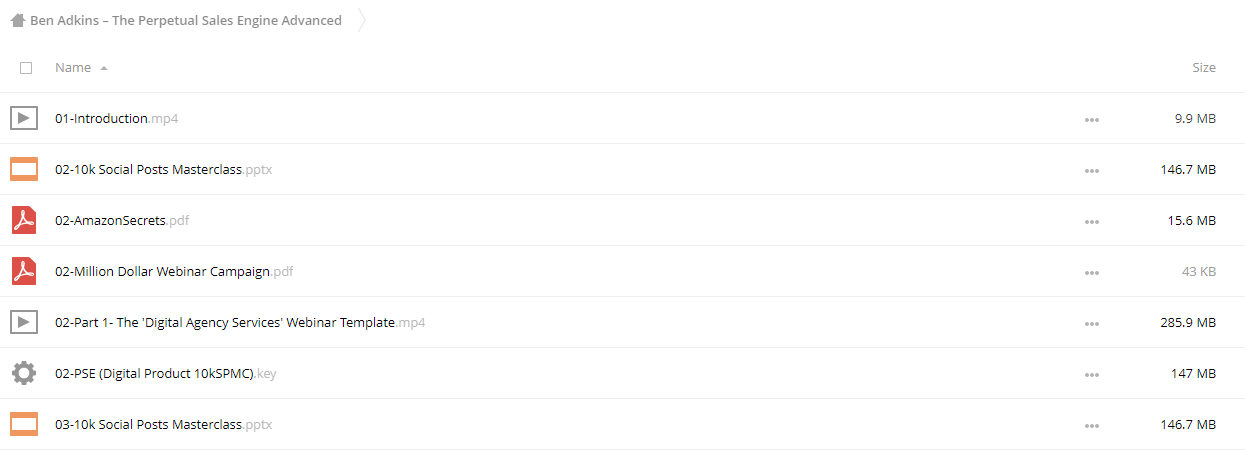The width and height of the screenshot is (1245, 450).
Task: Open more options for 03-10k Social Posts Masterclass
Action: pos(1091,425)
